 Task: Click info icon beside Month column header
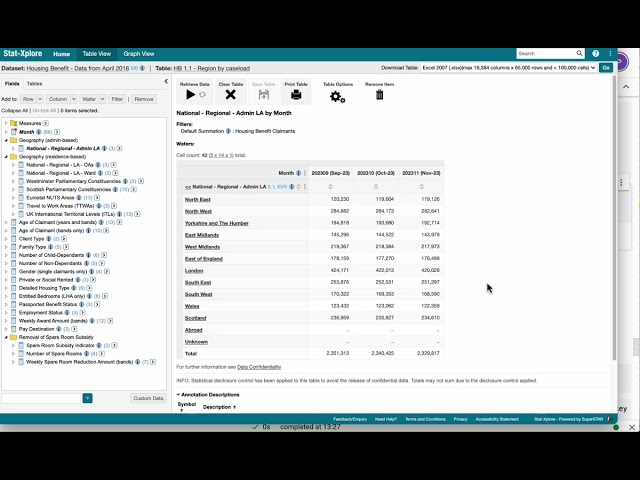pyautogui.click(x=298, y=173)
